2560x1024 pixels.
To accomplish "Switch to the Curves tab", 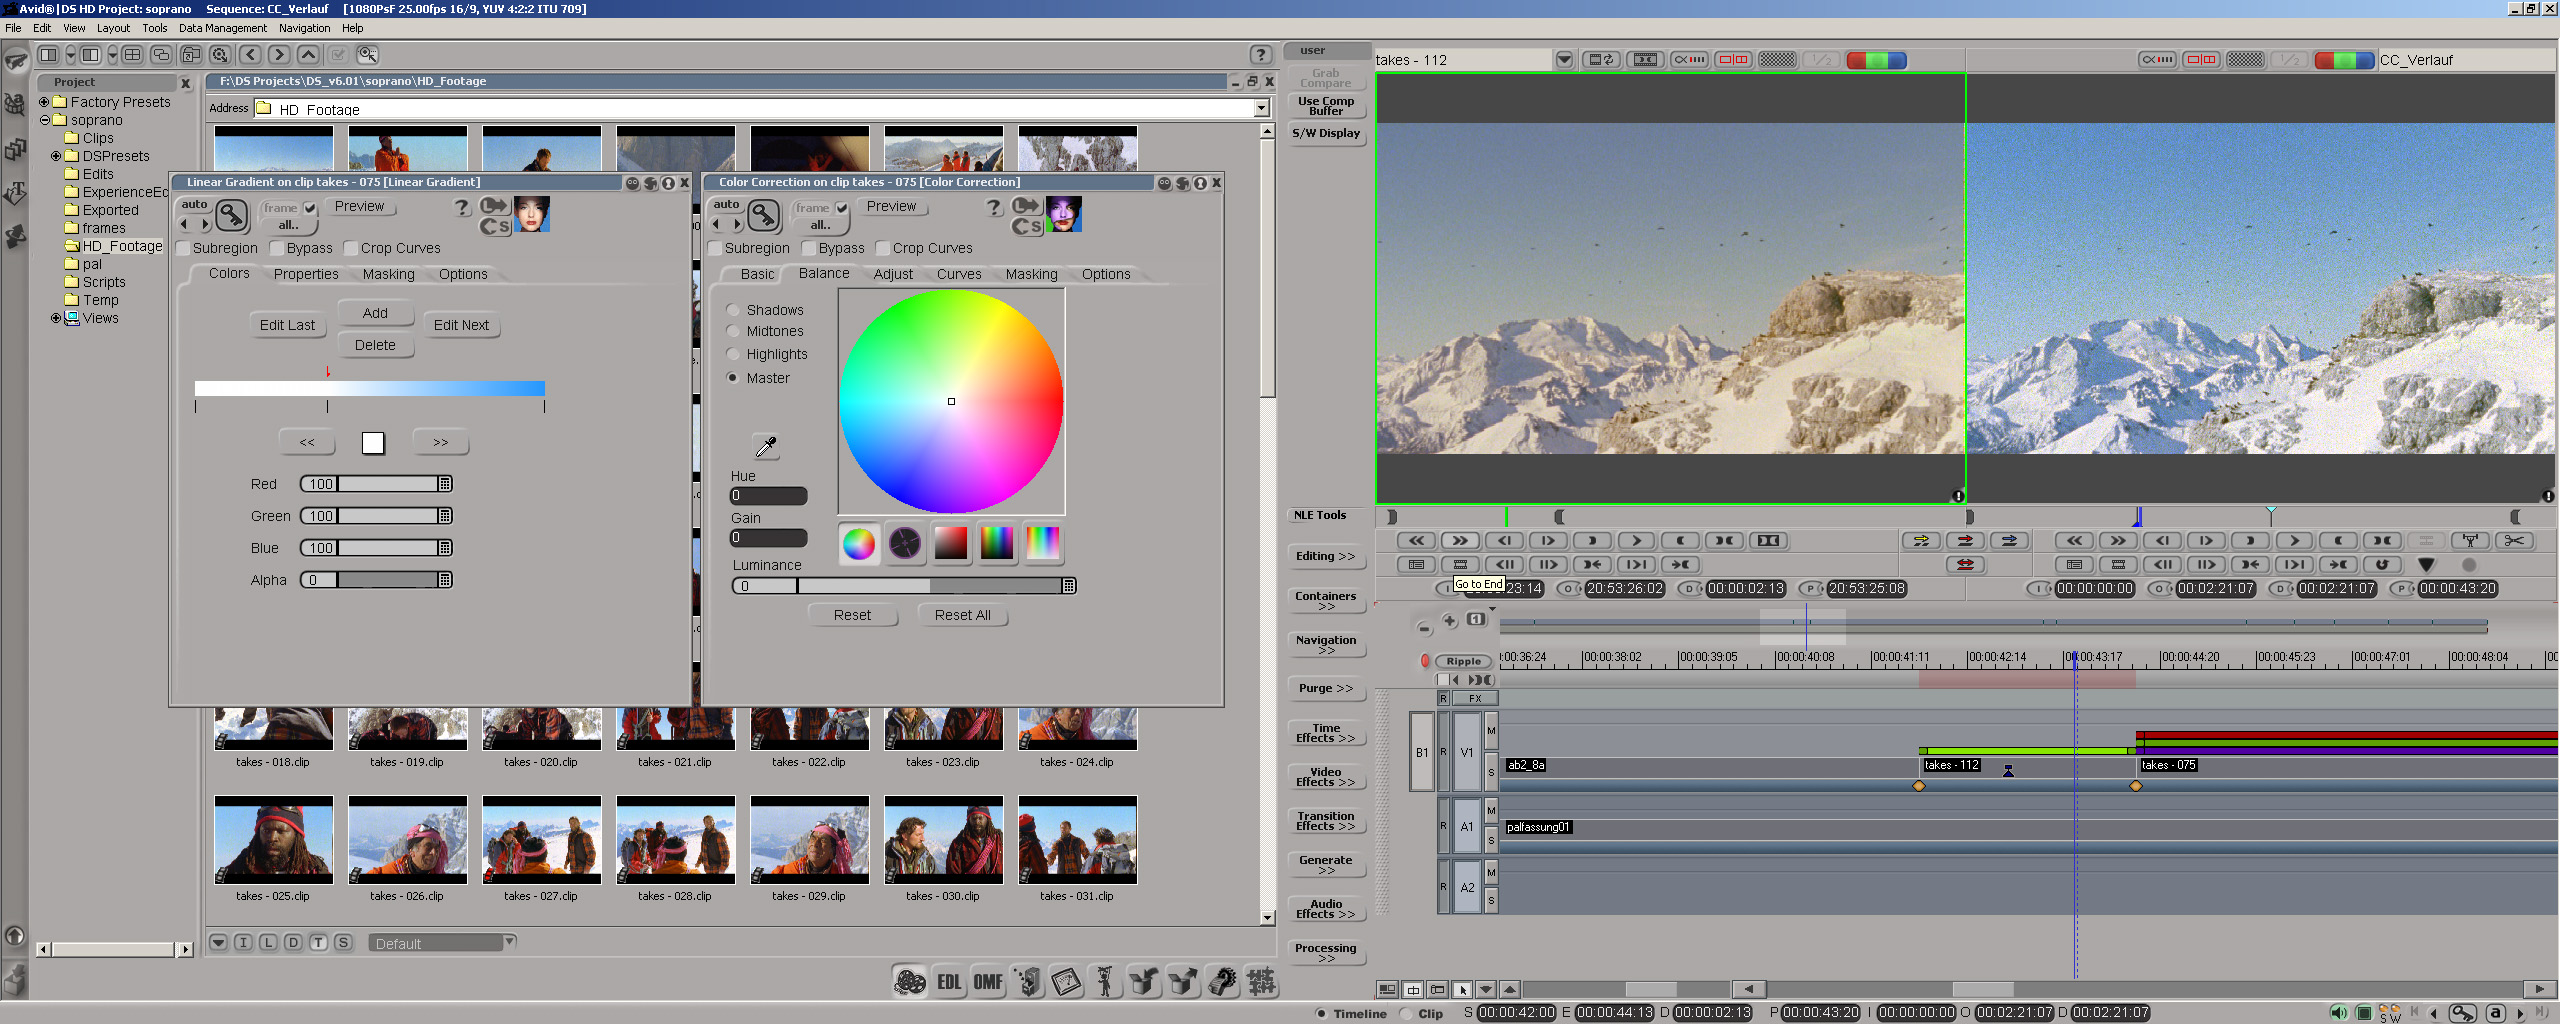I will [x=958, y=274].
